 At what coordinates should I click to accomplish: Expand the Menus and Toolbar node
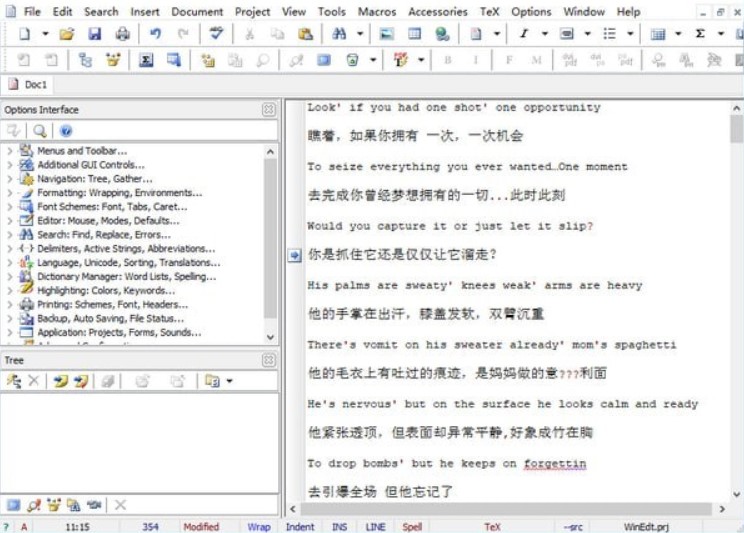click(x=10, y=151)
